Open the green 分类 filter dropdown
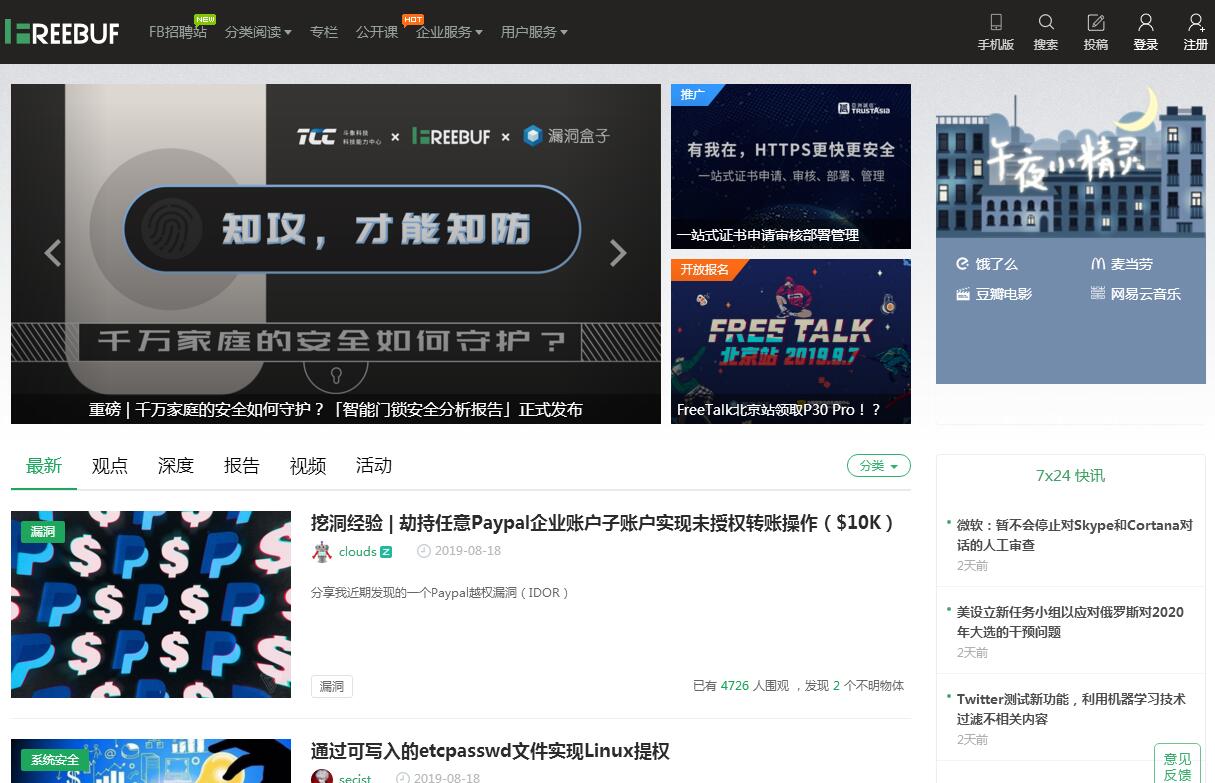1215x783 pixels. (878, 466)
